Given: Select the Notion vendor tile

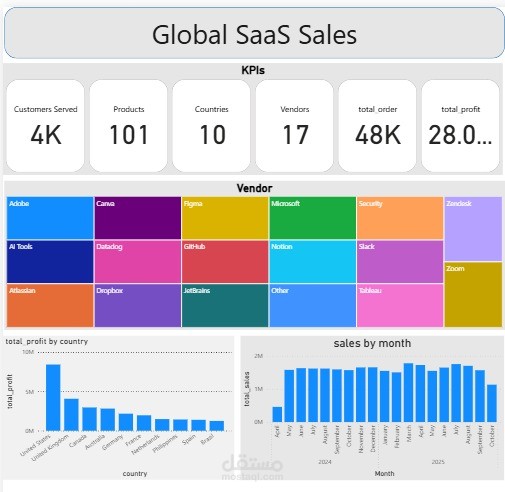Looking at the screenshot, I should [313, 262].
